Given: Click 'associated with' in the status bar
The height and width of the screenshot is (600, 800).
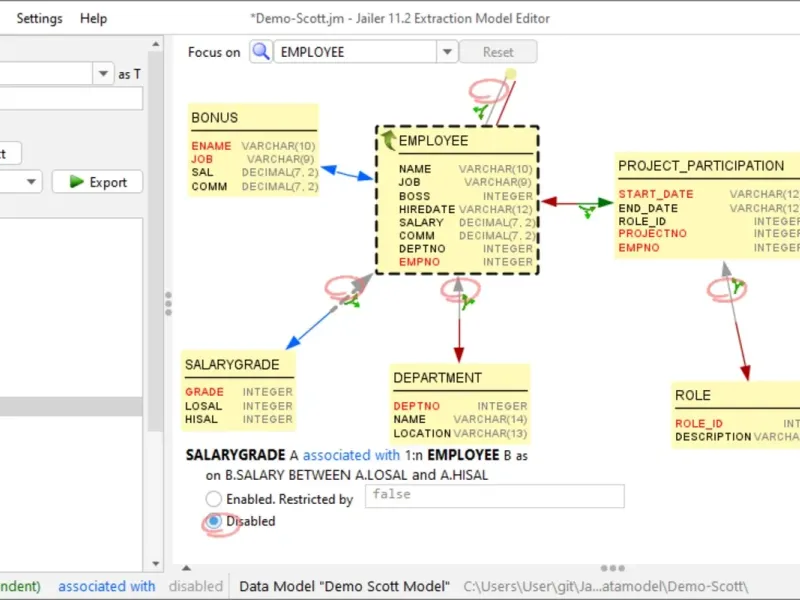Looking at the screenshot, I should click(107, 586).
